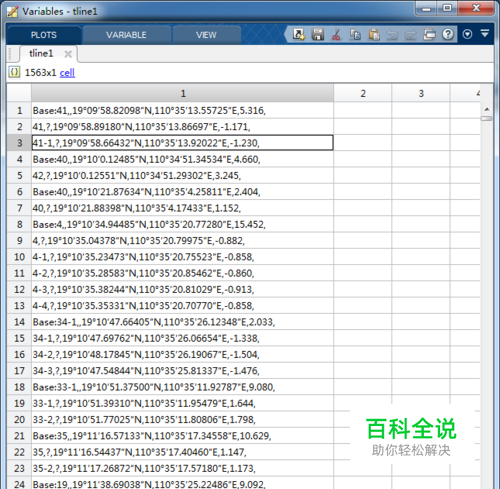The width and height of the screenshot is (500, 489).
Task: Click empty cell in row 1 column 2
Action: point(363,110)
